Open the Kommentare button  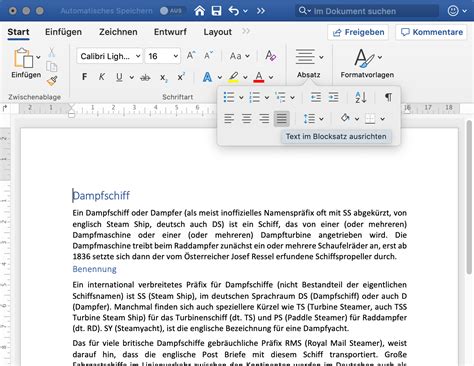point(431,32)
